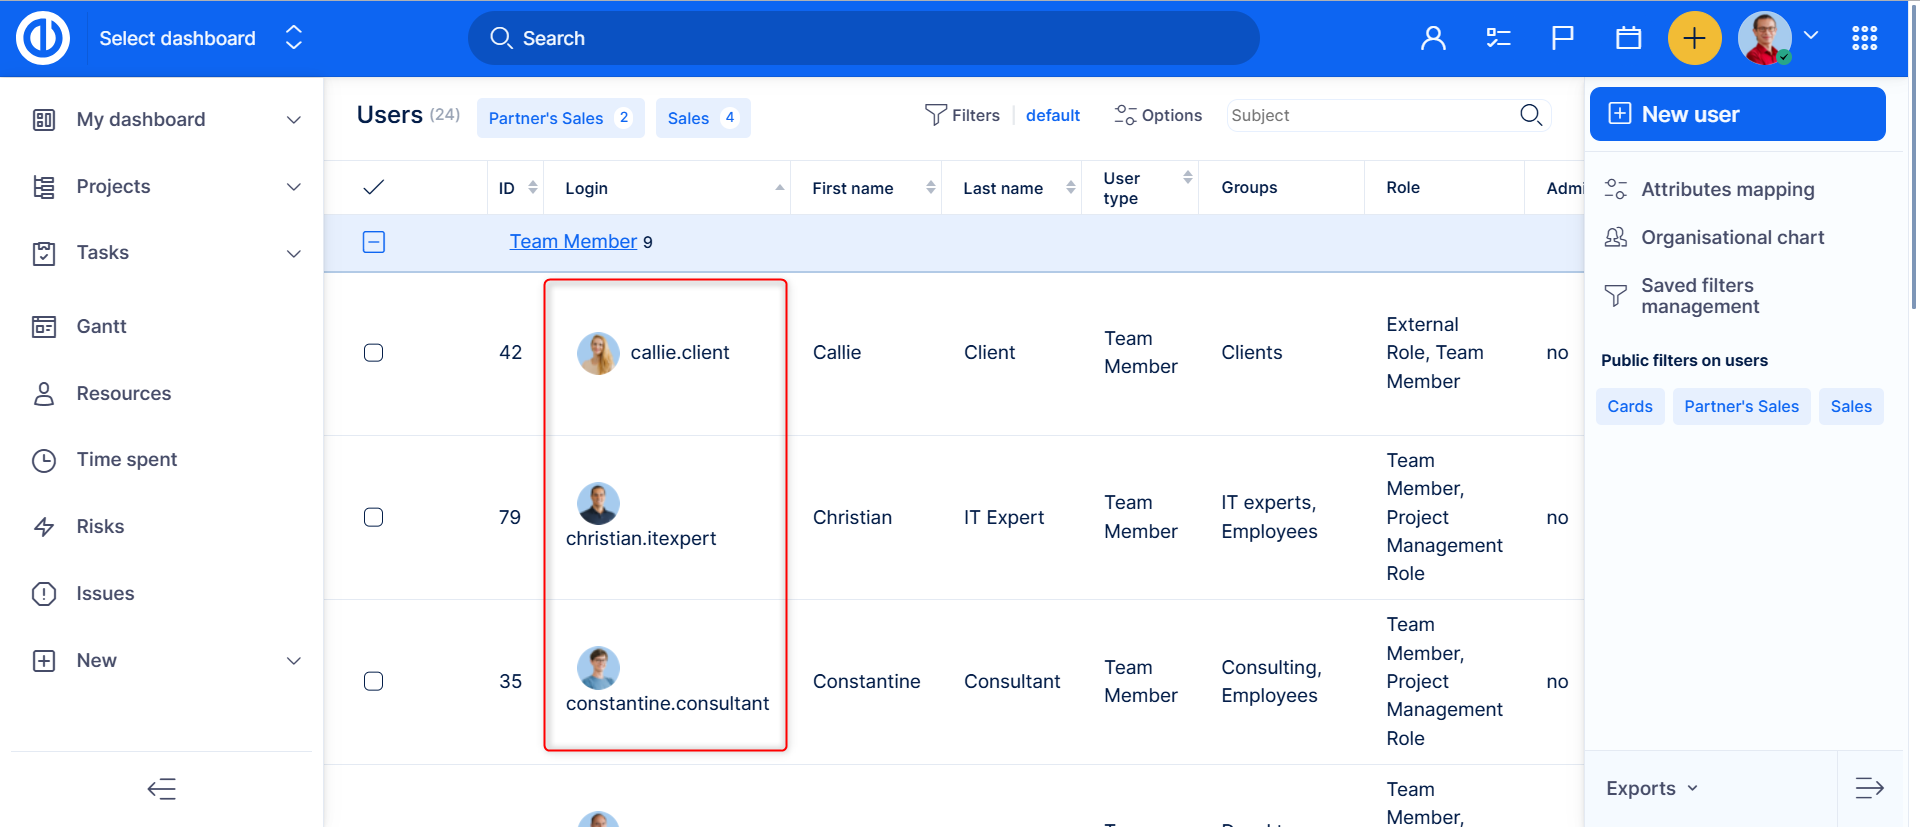Open the Organisational chart link
Image resolution: width=1920 pixels, height=827 pixels.
pyautogui.click(x=1732, y=237)
